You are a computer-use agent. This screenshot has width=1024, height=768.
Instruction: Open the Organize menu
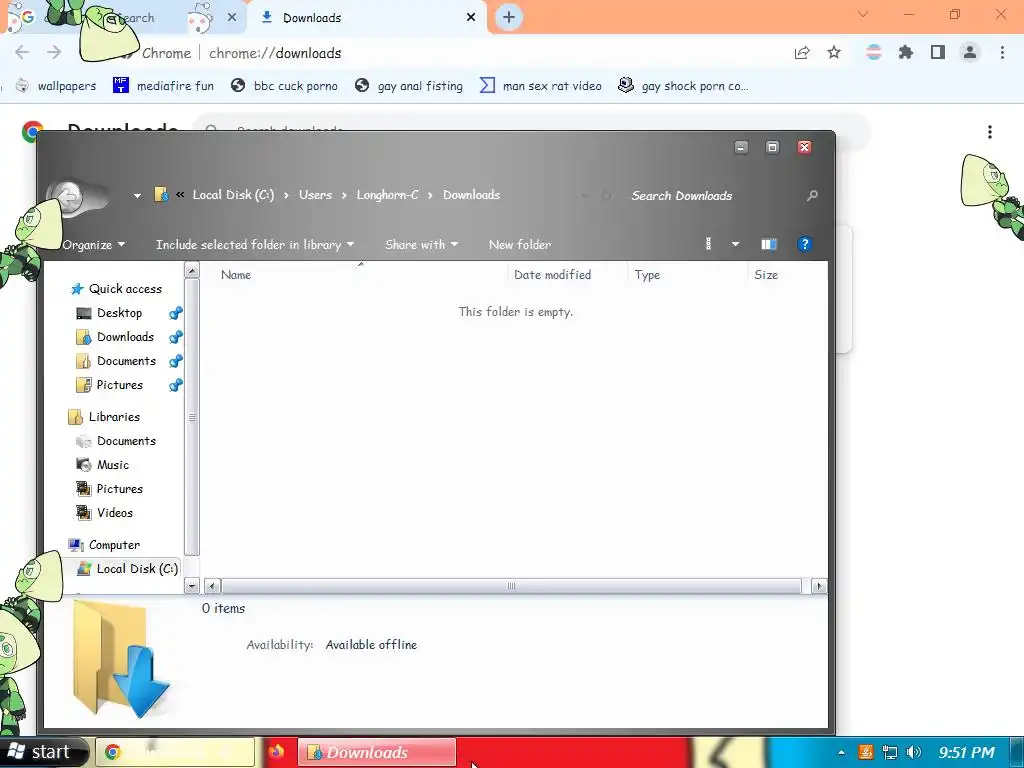(x=93, y=245)
